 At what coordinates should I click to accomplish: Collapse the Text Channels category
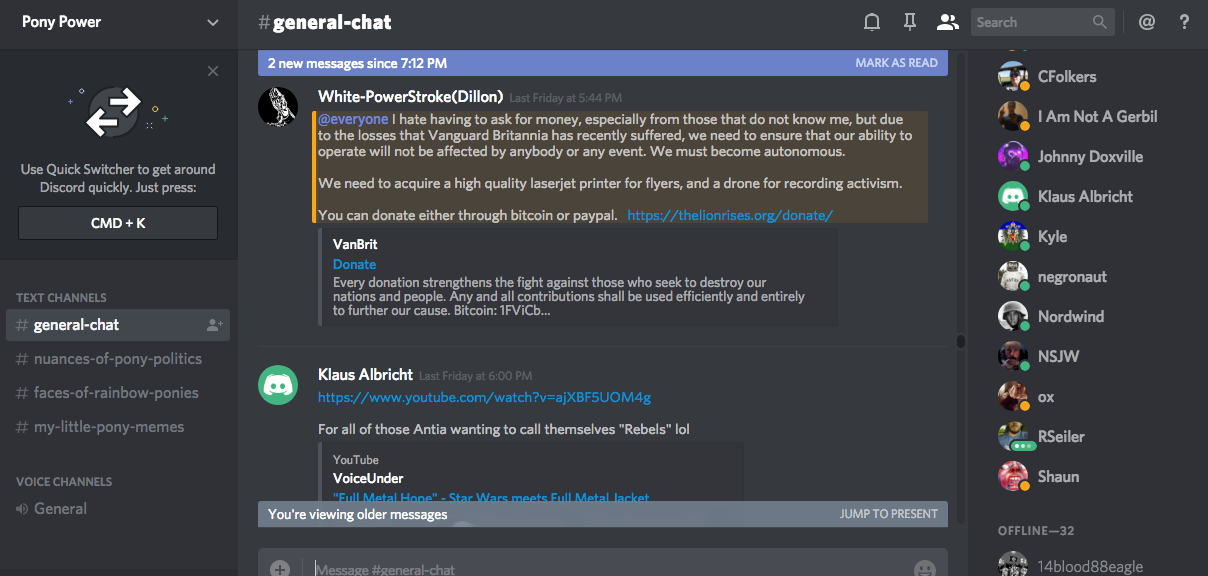(x=61, y=298)
